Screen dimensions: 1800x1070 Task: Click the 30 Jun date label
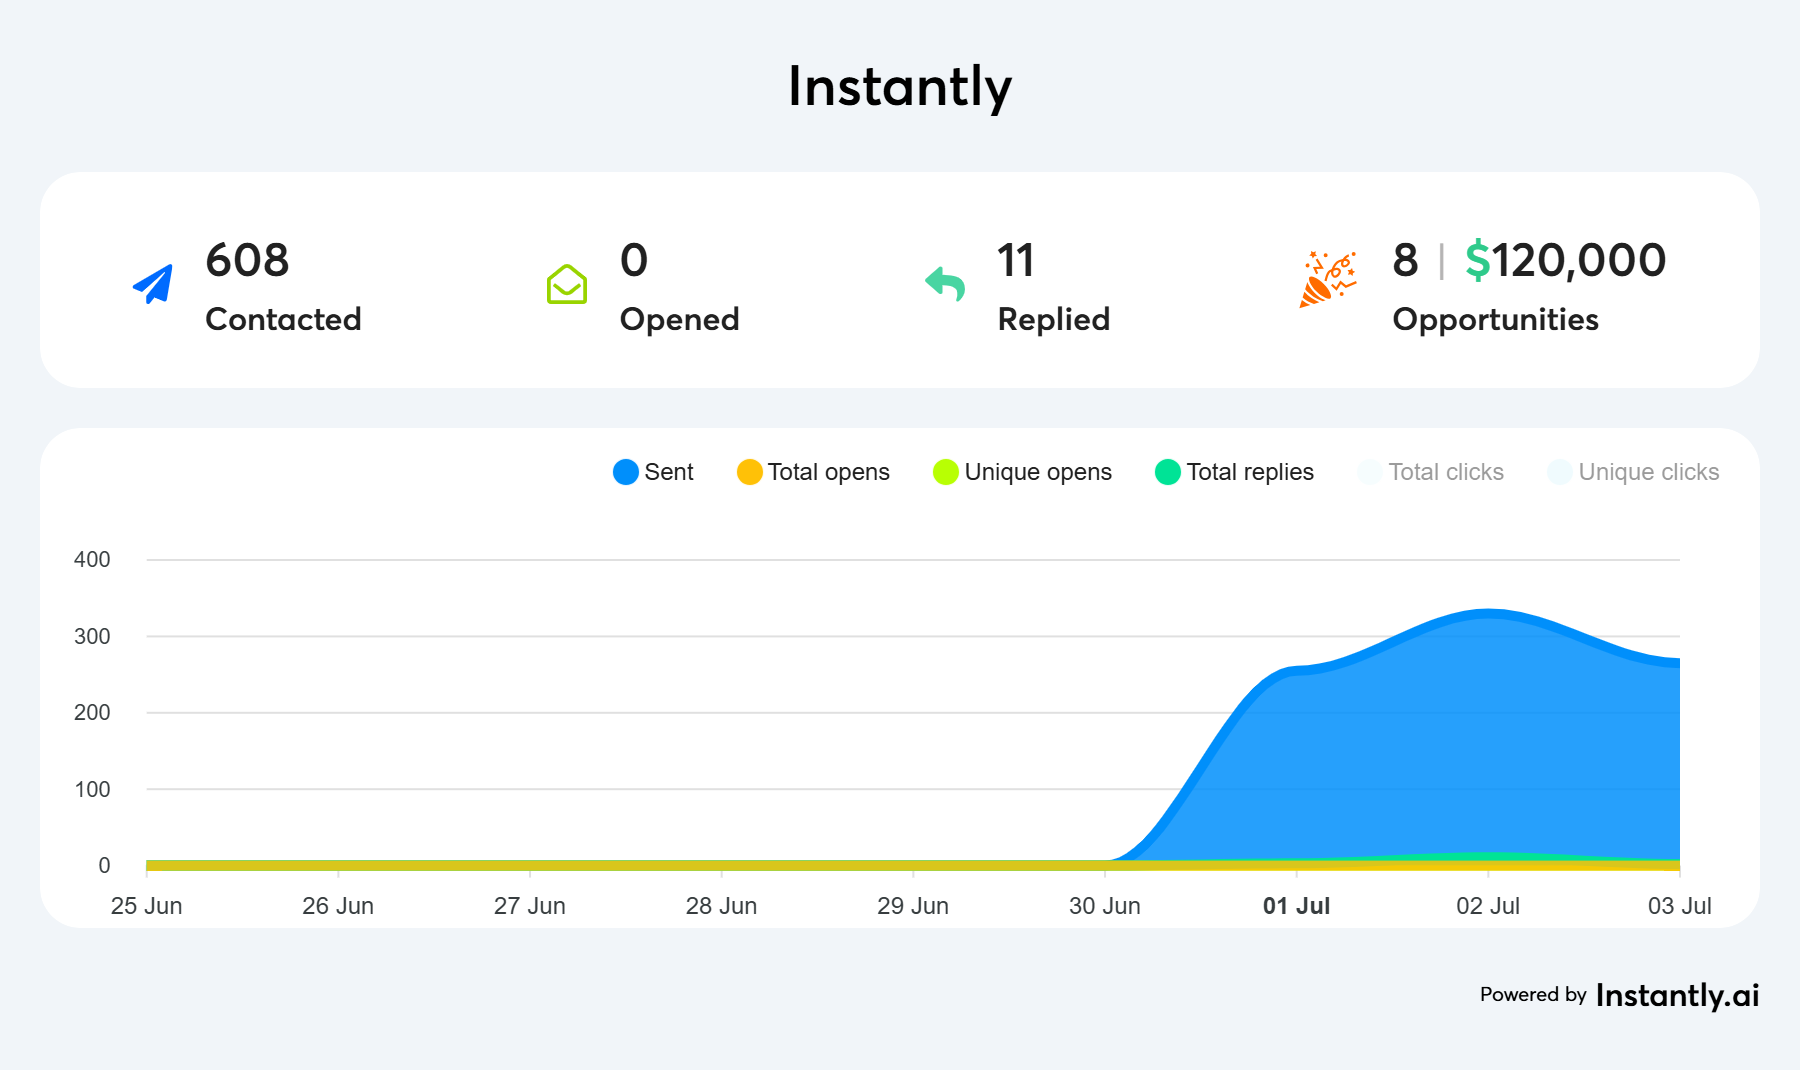click(x=1104, y=906)
